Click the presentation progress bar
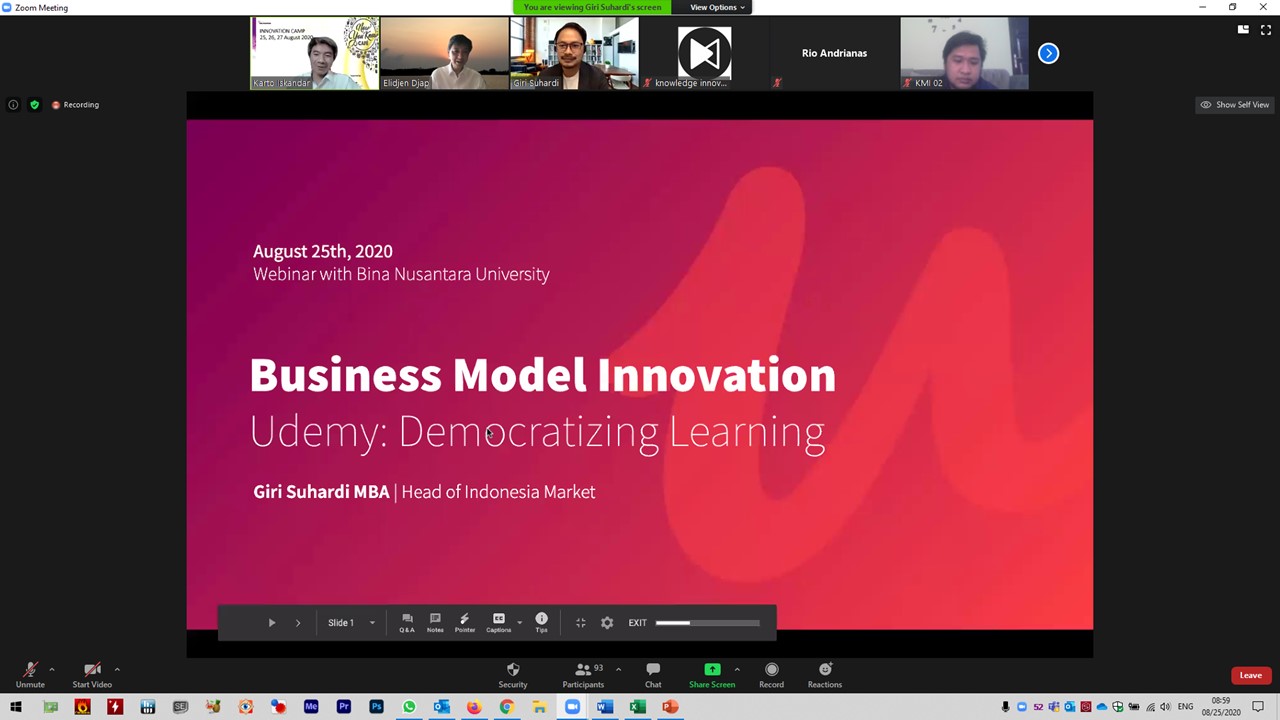 tap(708, 622)
